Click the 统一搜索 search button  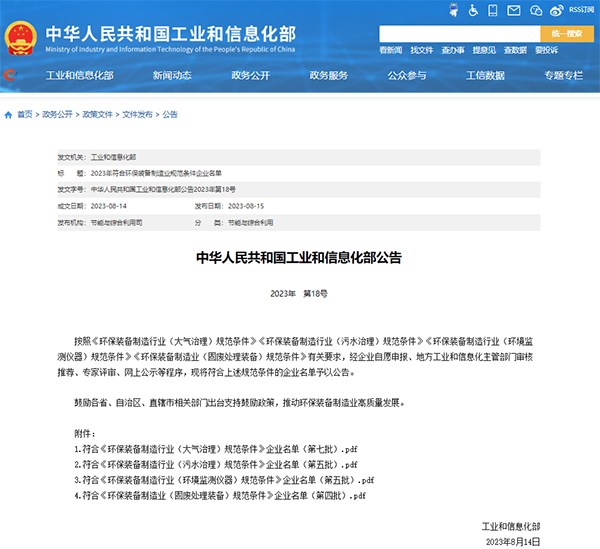pos(565,33)
